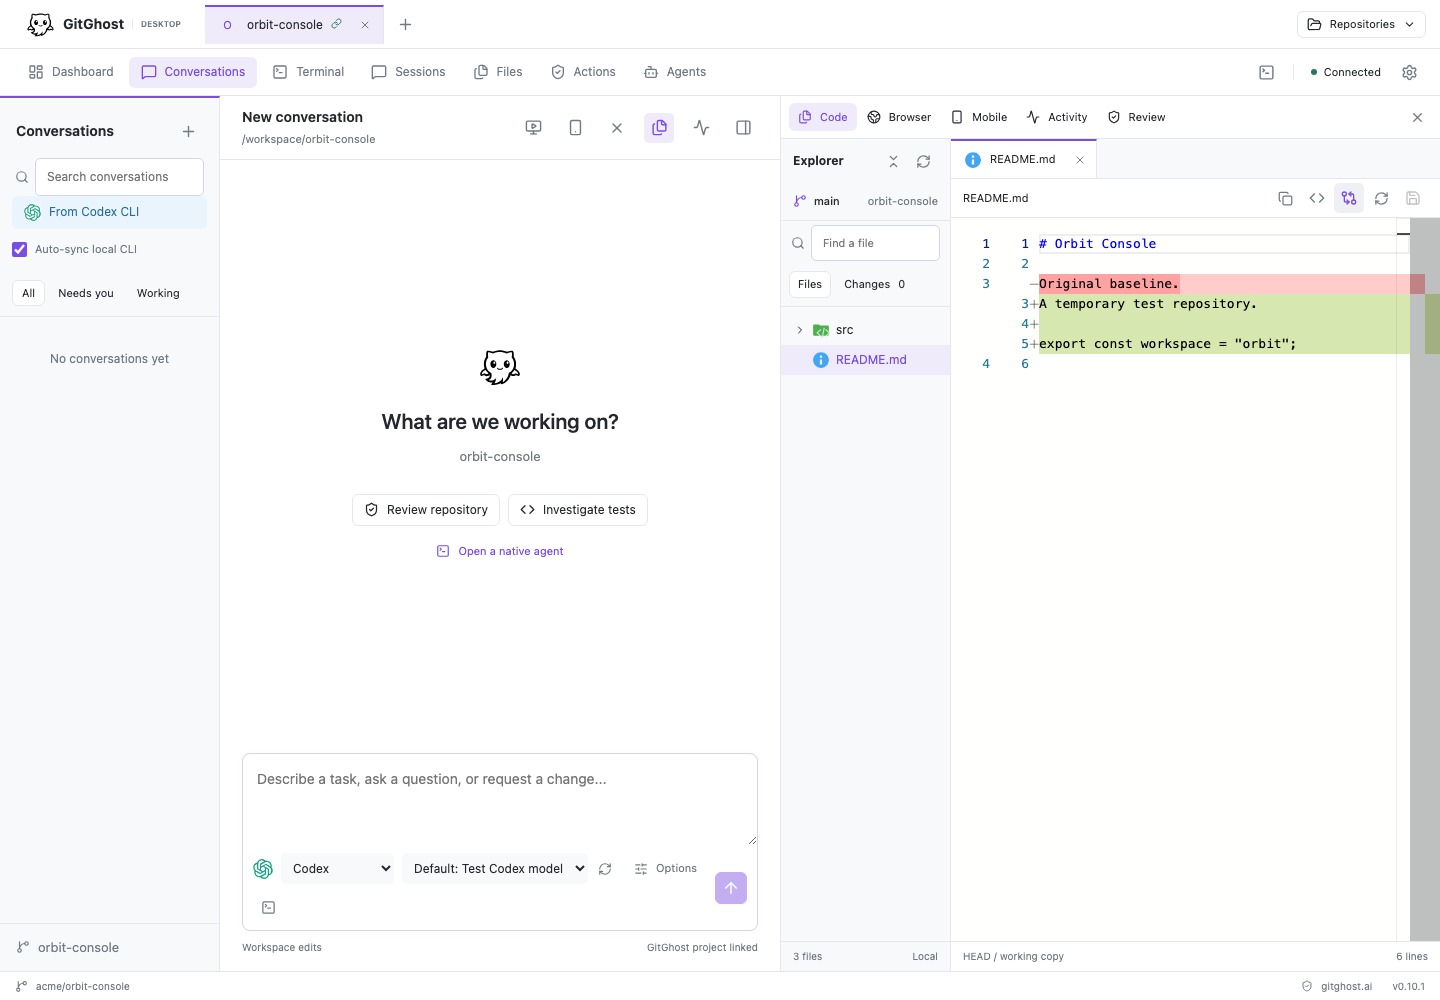Close the right side panel
The image size is (1440, 1000).
tap(1417, 117)
